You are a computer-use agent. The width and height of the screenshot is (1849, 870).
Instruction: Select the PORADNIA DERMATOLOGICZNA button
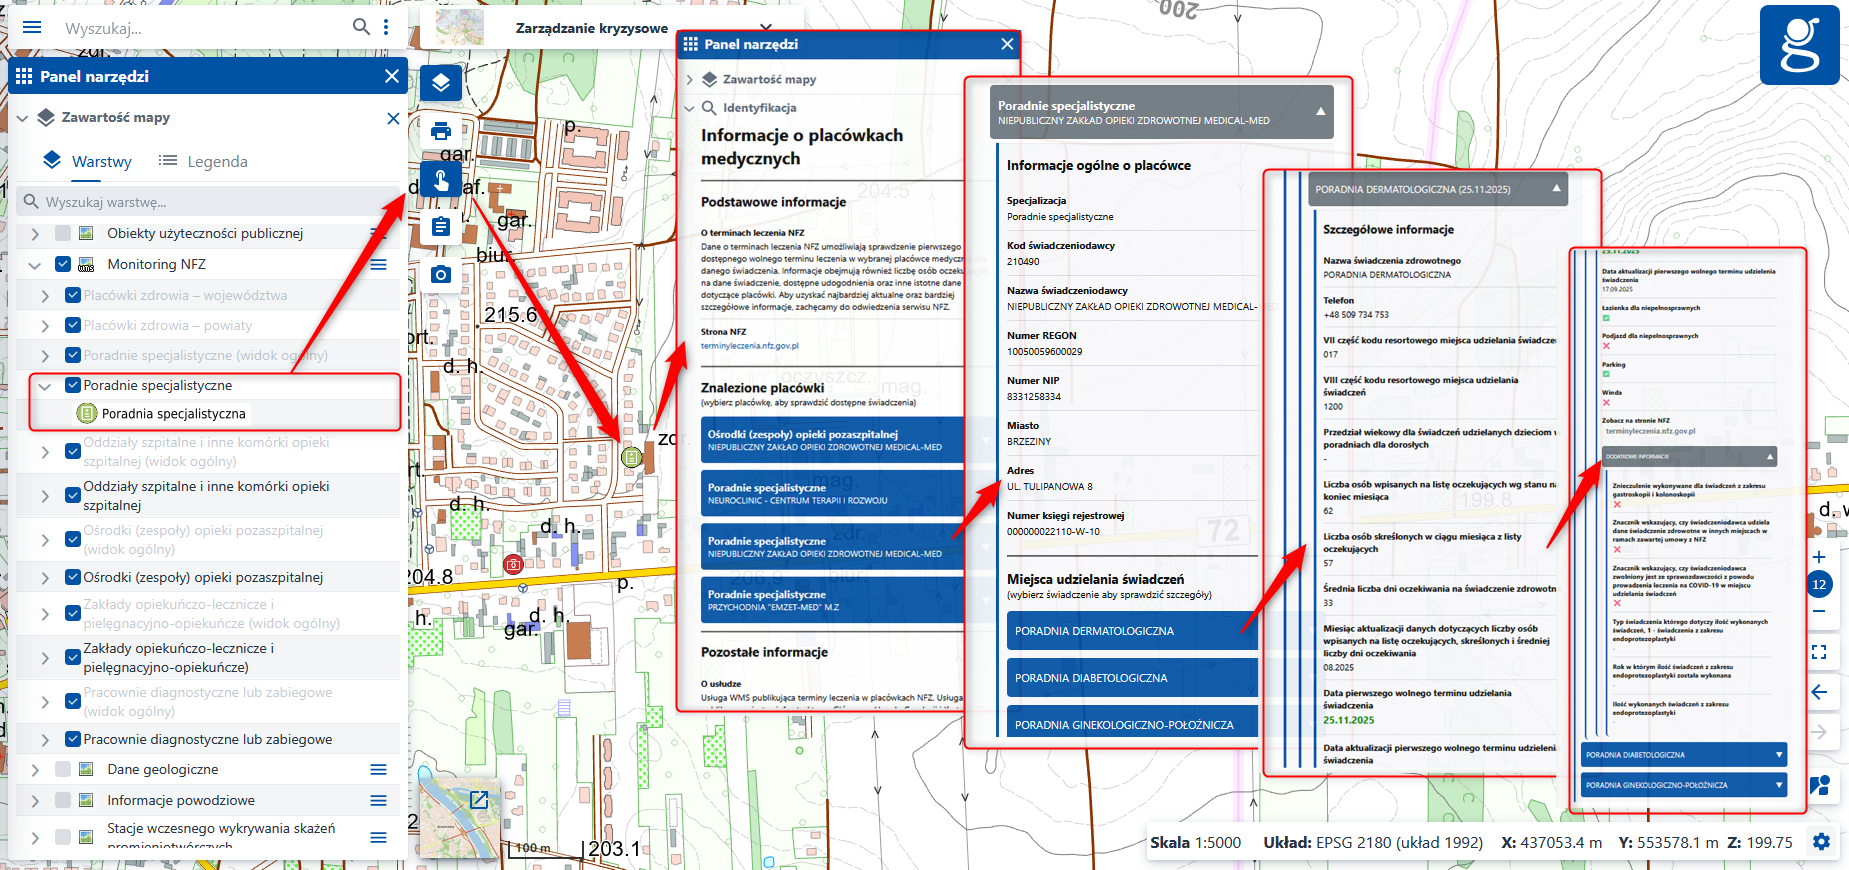1131,631
